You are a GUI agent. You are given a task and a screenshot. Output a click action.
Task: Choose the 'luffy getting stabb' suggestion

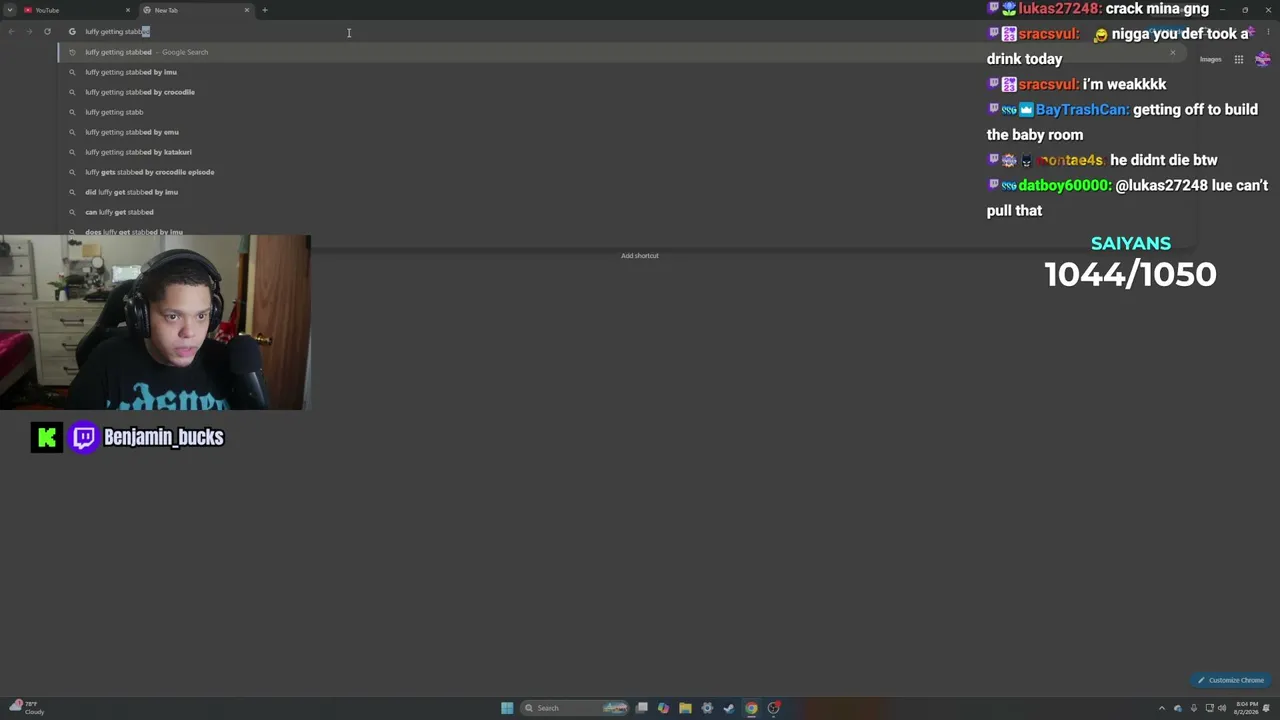[620, 112]
